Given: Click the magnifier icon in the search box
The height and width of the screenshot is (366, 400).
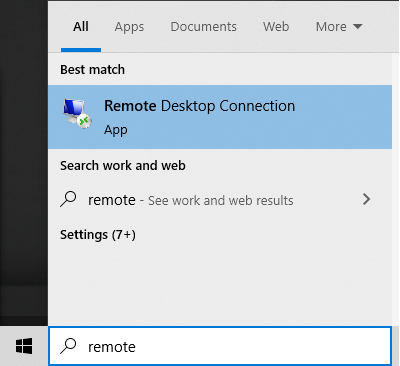Looking at the screenshot, I should pos(68,346).
